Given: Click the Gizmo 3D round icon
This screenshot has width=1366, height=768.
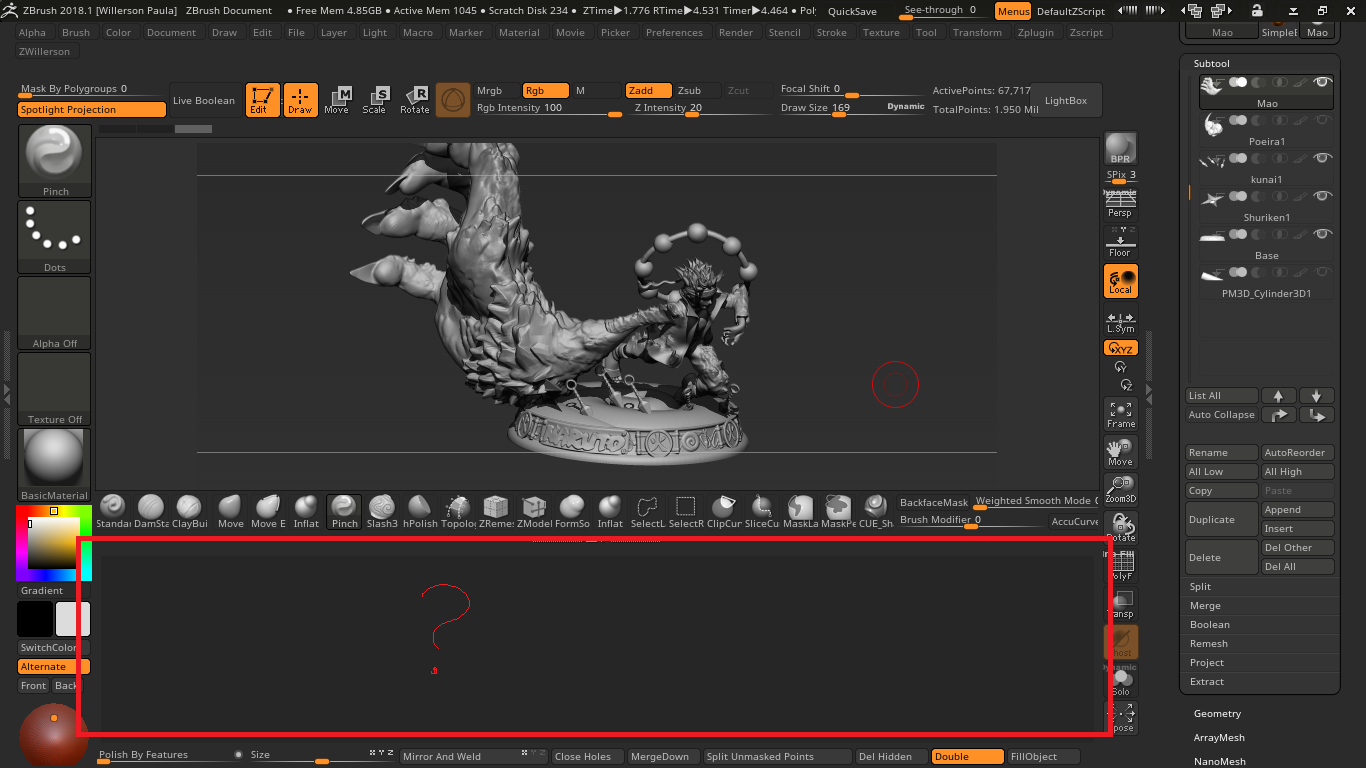Looking at the screenshot, I should pos(453,100).
